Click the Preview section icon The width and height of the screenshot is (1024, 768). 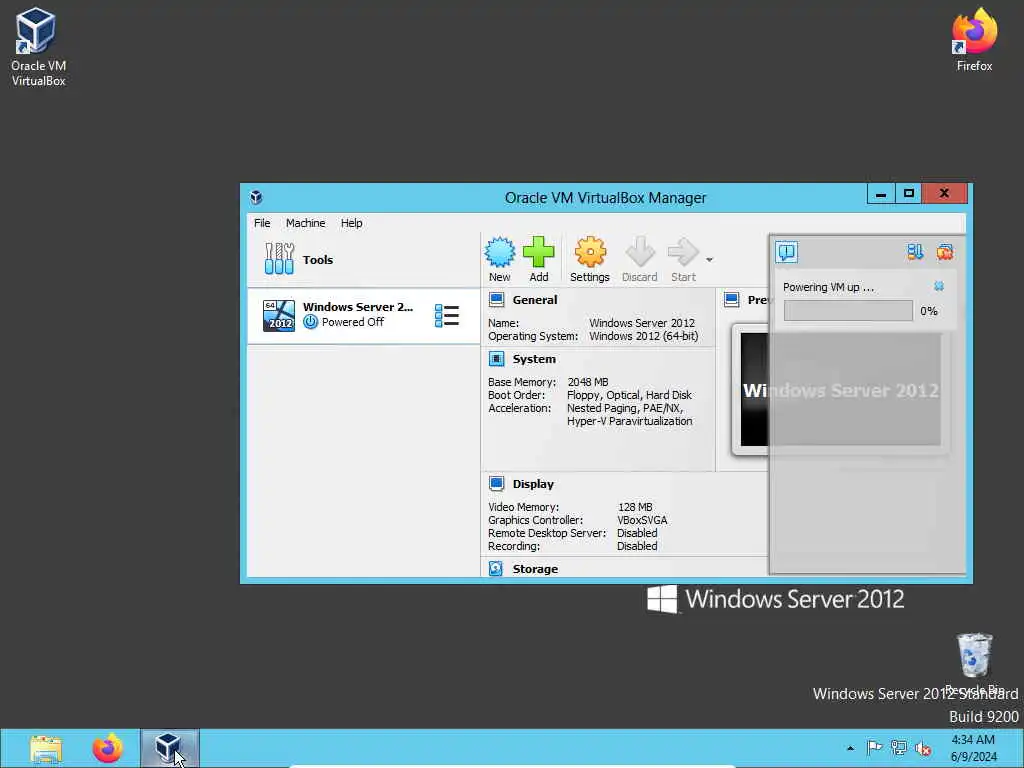pos(731,300)
